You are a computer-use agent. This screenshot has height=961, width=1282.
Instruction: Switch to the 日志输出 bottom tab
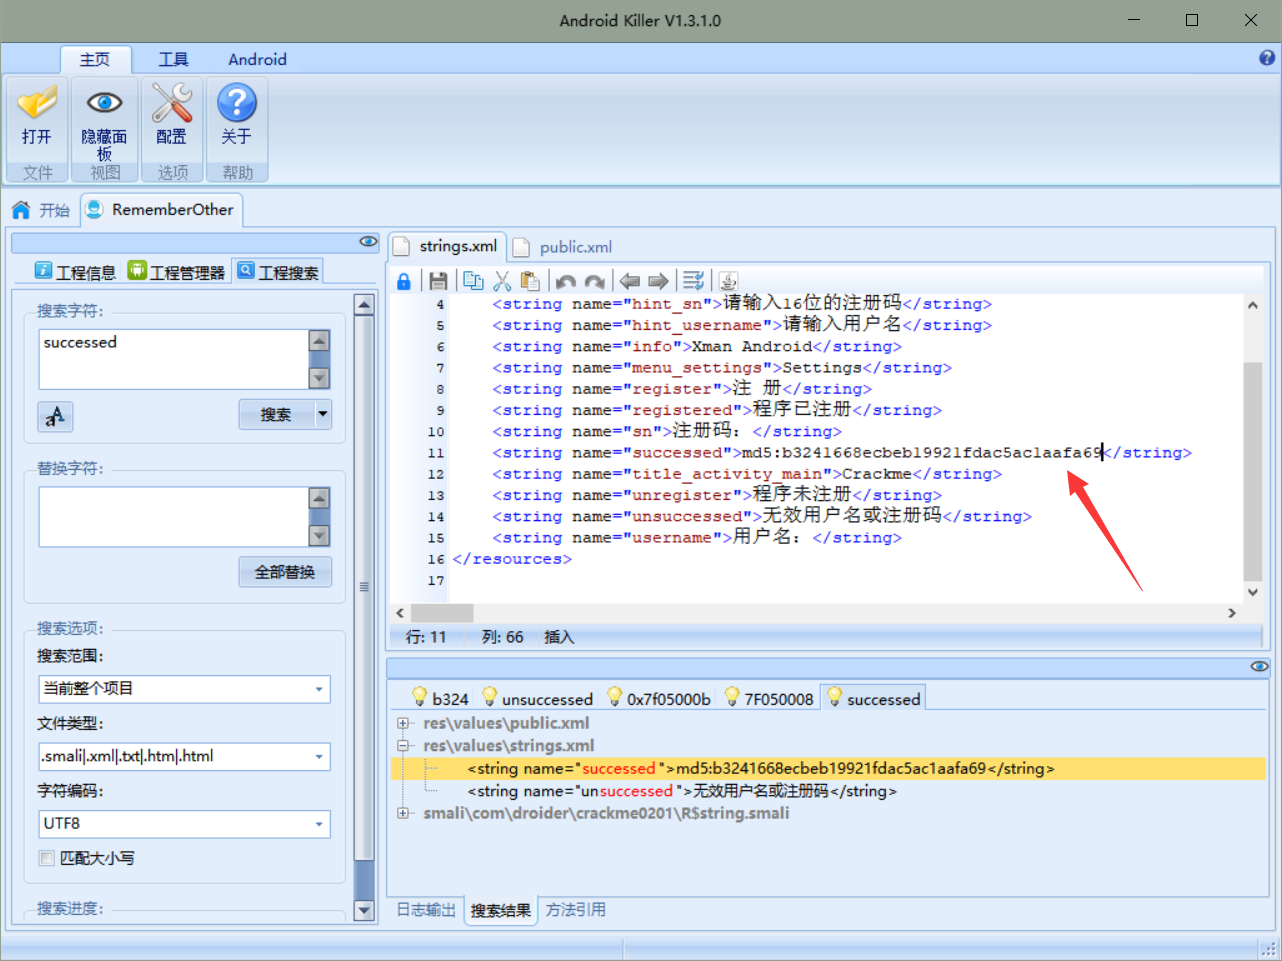pos(426,909)
